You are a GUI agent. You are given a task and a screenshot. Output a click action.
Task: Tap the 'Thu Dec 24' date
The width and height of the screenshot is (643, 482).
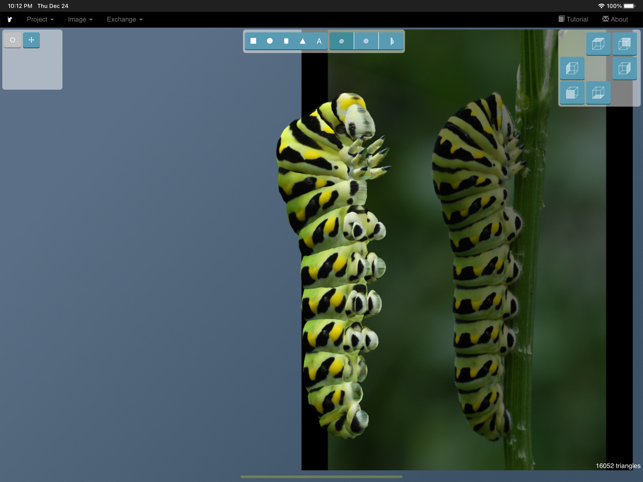53,6
